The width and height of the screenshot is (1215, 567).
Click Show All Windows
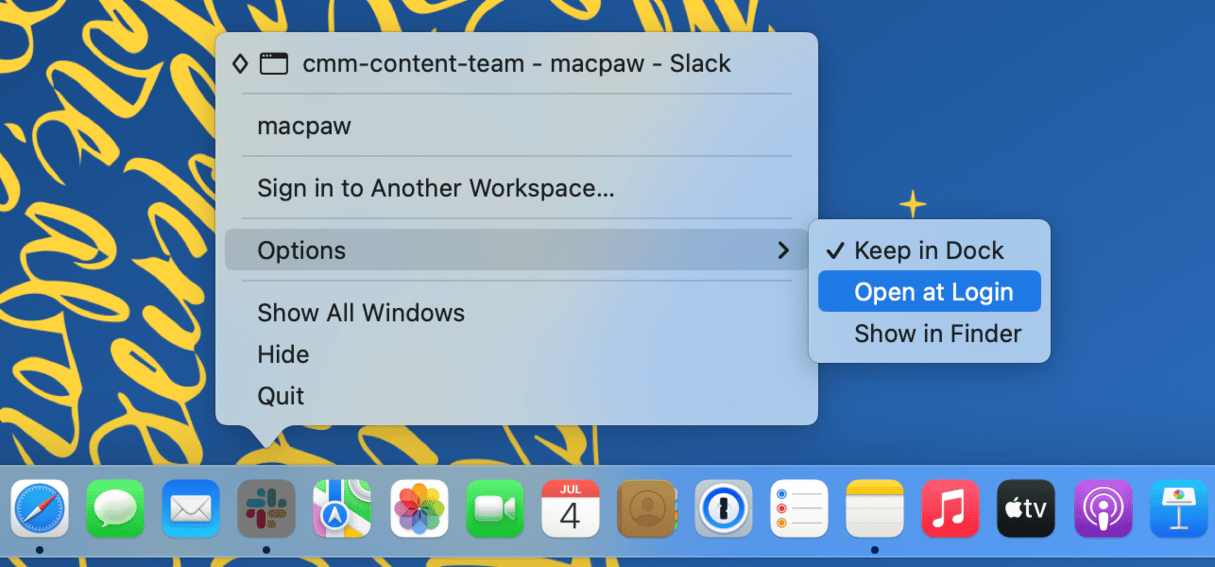coord(516,313)
